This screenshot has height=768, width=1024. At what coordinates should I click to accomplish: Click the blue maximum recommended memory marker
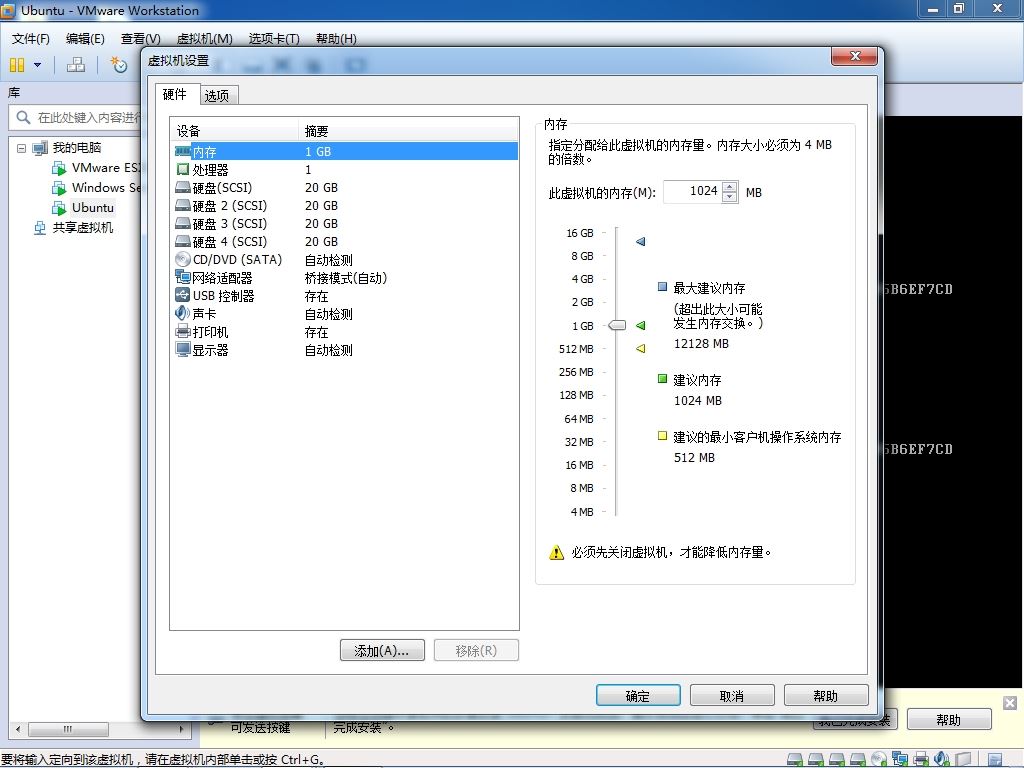[x=641, y=242]
